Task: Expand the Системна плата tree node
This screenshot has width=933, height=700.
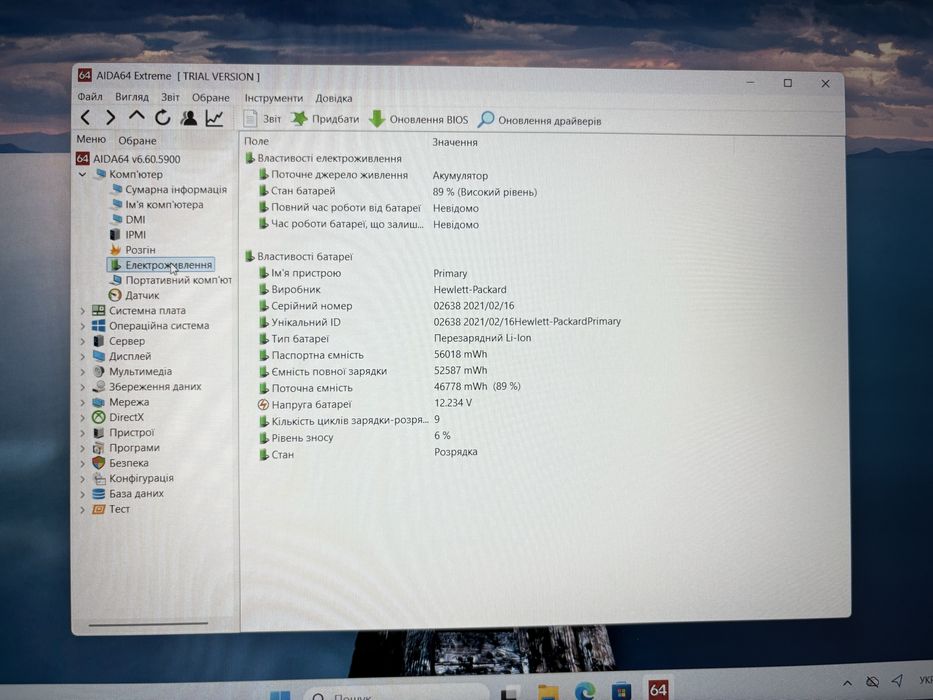Action: (x=83, y=311)
